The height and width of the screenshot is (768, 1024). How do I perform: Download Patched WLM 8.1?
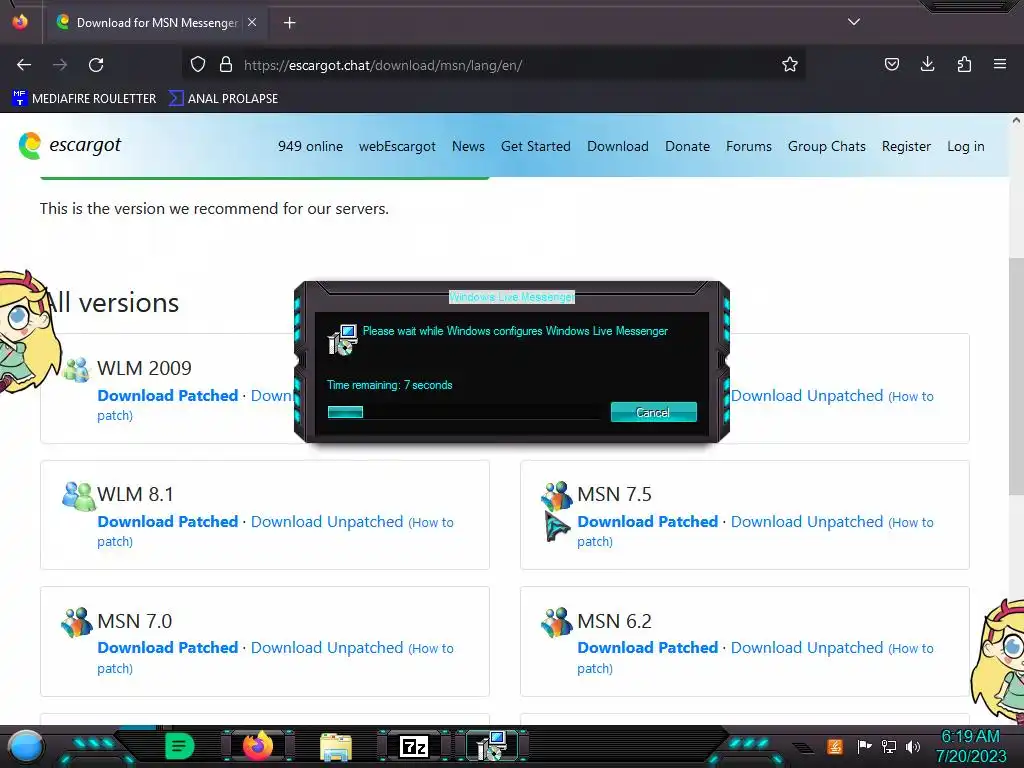click(168, 522)
